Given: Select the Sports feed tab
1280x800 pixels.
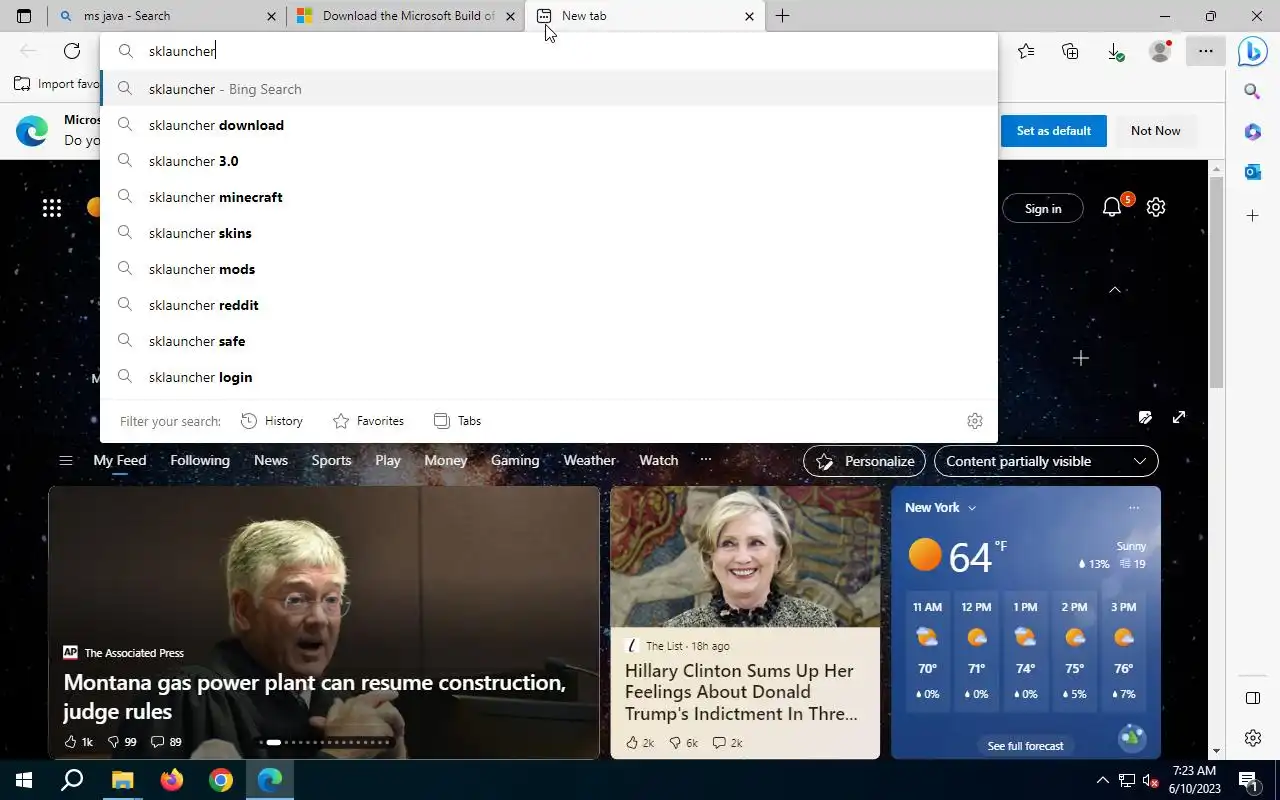Looking at the screenshot, I should point(331,460).
